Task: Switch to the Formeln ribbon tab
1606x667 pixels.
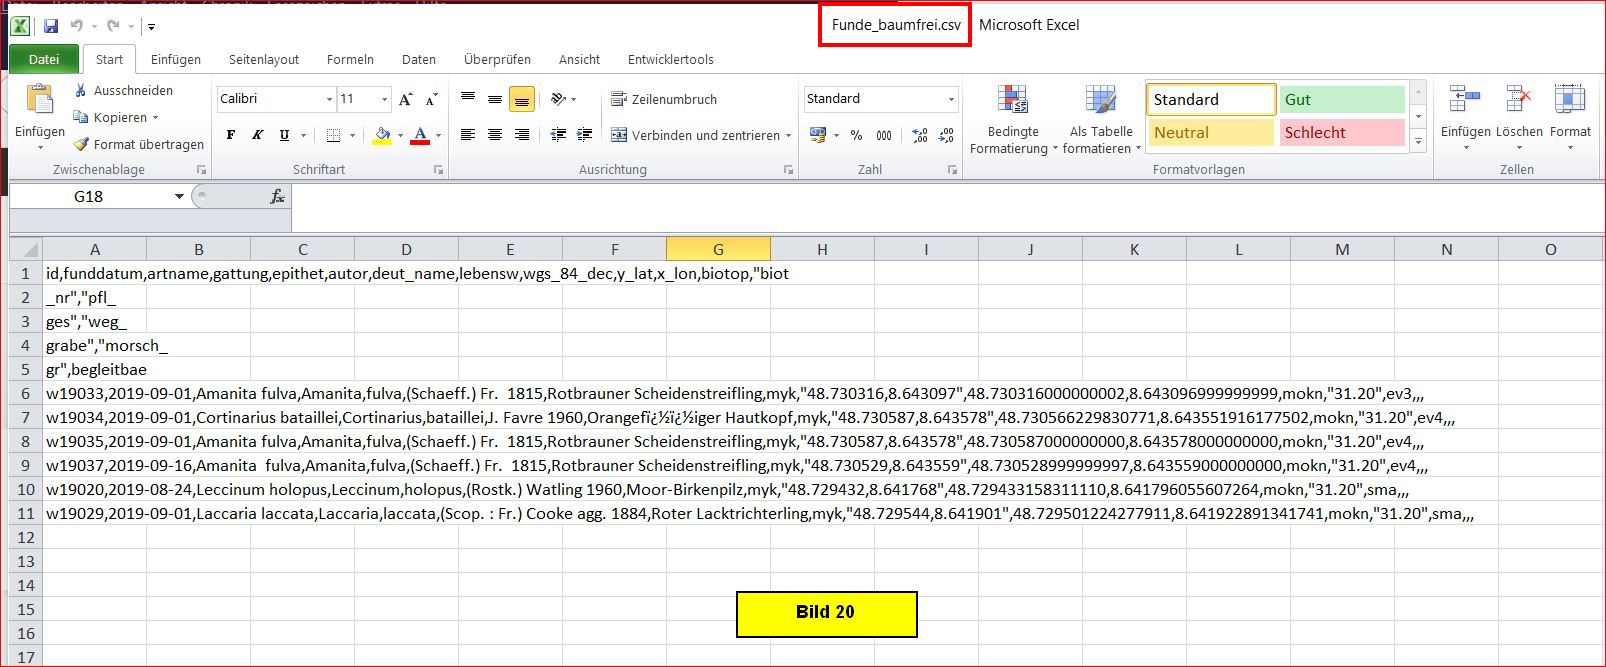Action: pyautogui.click(x=350, y=59)
